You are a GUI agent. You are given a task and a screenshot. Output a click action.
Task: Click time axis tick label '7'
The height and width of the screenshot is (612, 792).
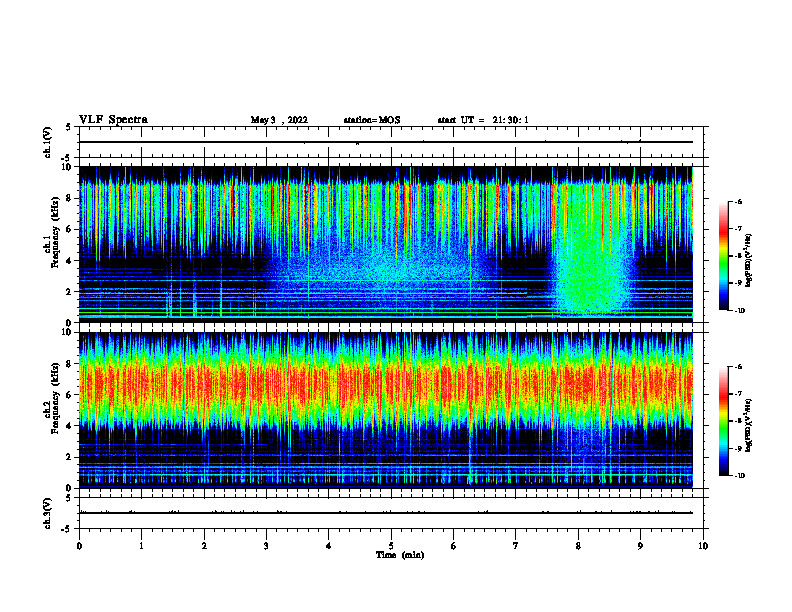click(x=516, y=546)
